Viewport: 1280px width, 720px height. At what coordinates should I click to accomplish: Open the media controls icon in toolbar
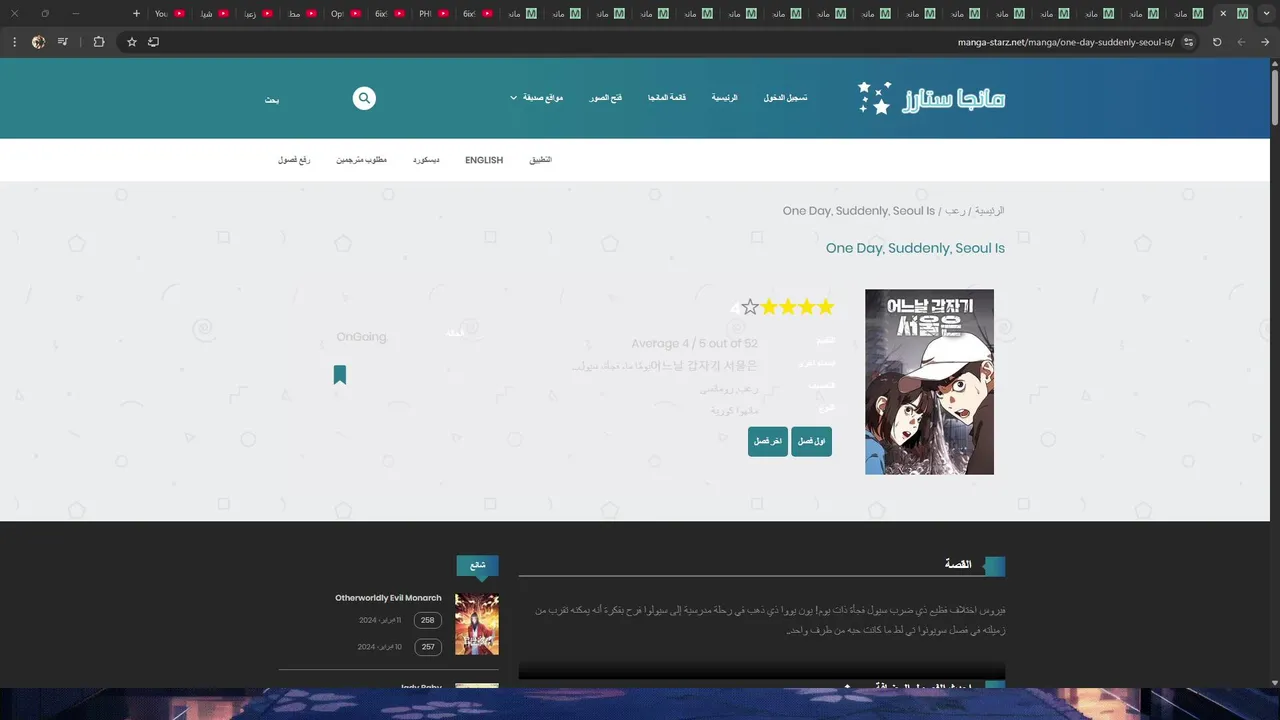coord(63,42)
